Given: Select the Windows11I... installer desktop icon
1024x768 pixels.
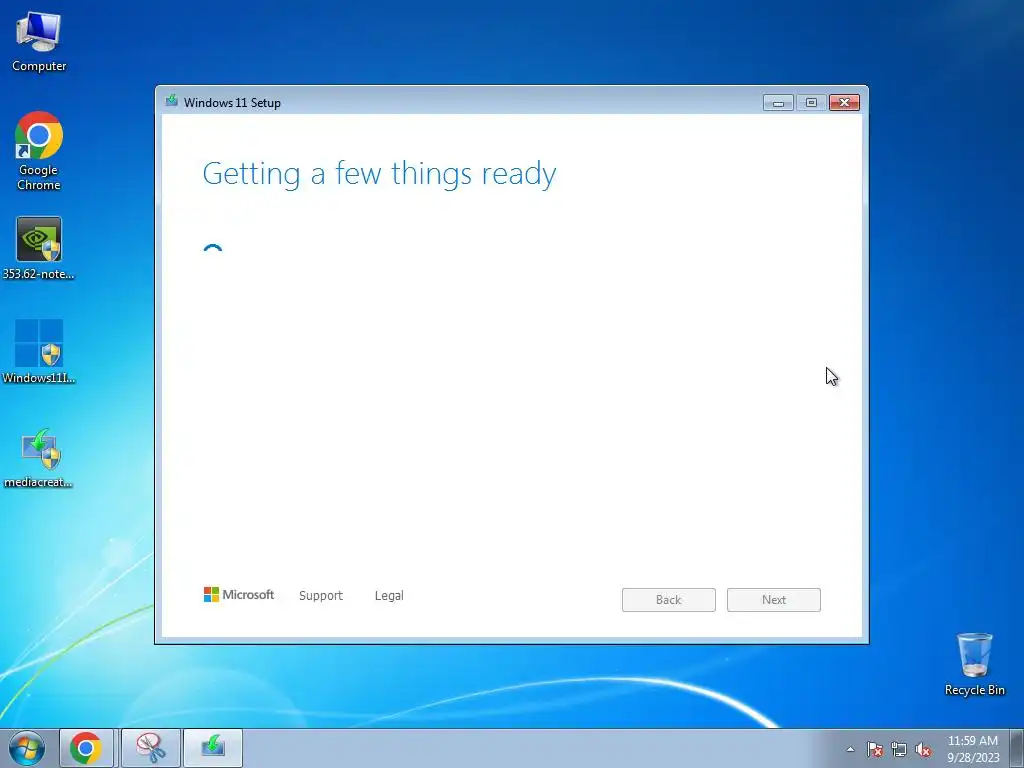Looking at the screenshot, I should click(39, 351).
